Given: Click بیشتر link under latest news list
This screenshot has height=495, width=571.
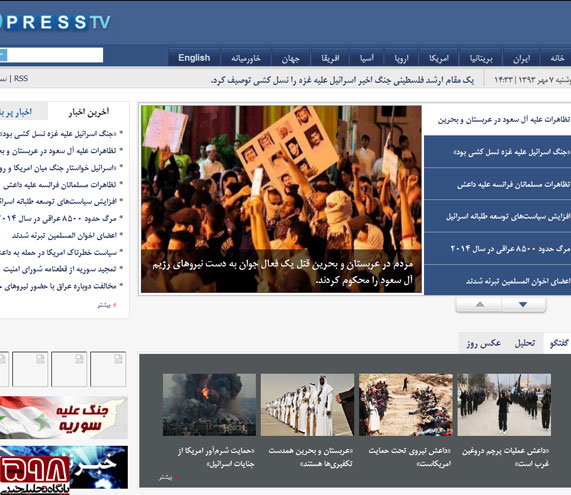Looking at the screenshot, I should [x=106, y=305].
